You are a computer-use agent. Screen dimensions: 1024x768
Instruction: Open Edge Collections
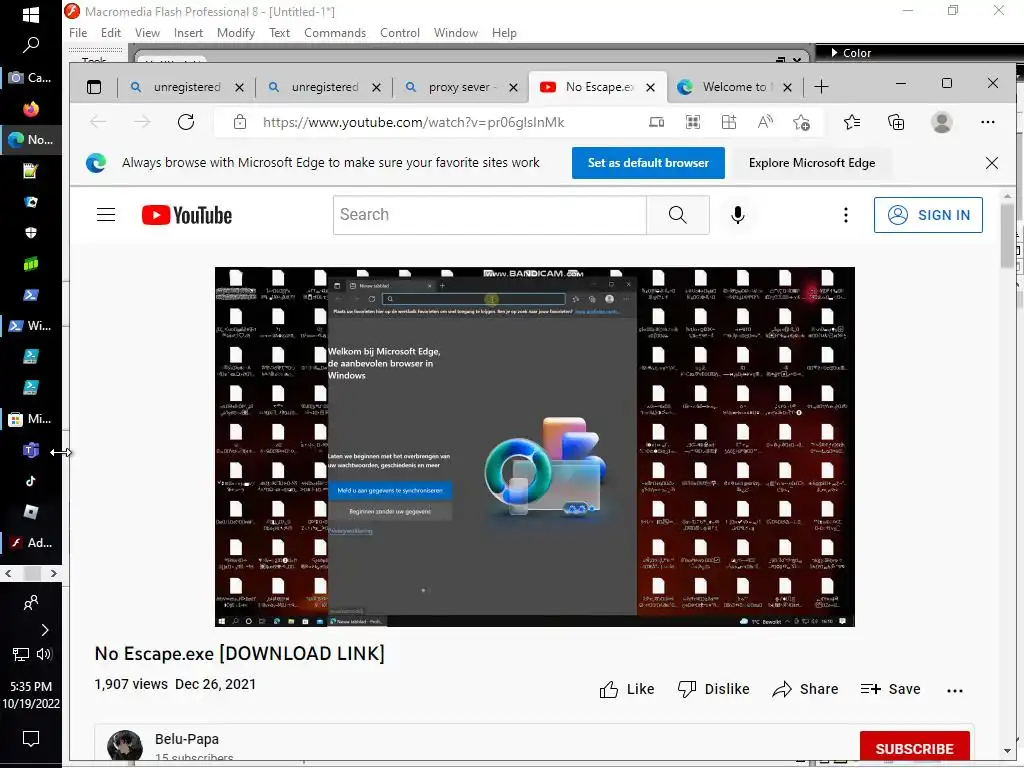pos(896,122)
